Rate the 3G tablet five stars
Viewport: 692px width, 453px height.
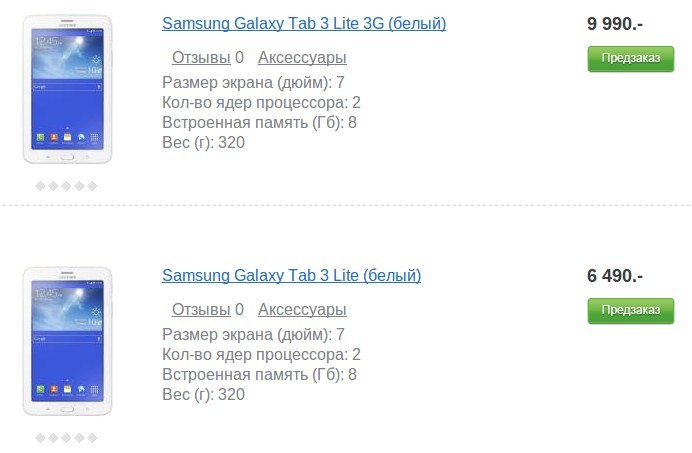click(92, 186)
